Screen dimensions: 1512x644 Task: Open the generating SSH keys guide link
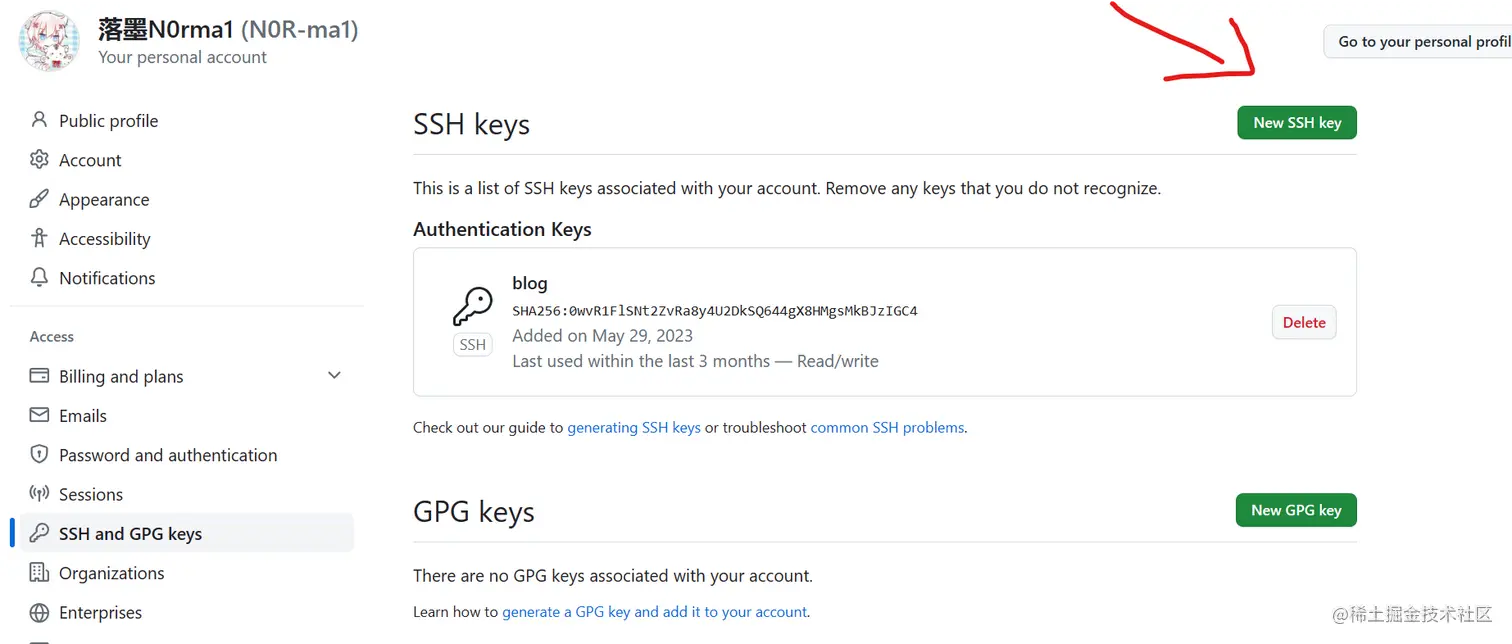pos(633,428)
